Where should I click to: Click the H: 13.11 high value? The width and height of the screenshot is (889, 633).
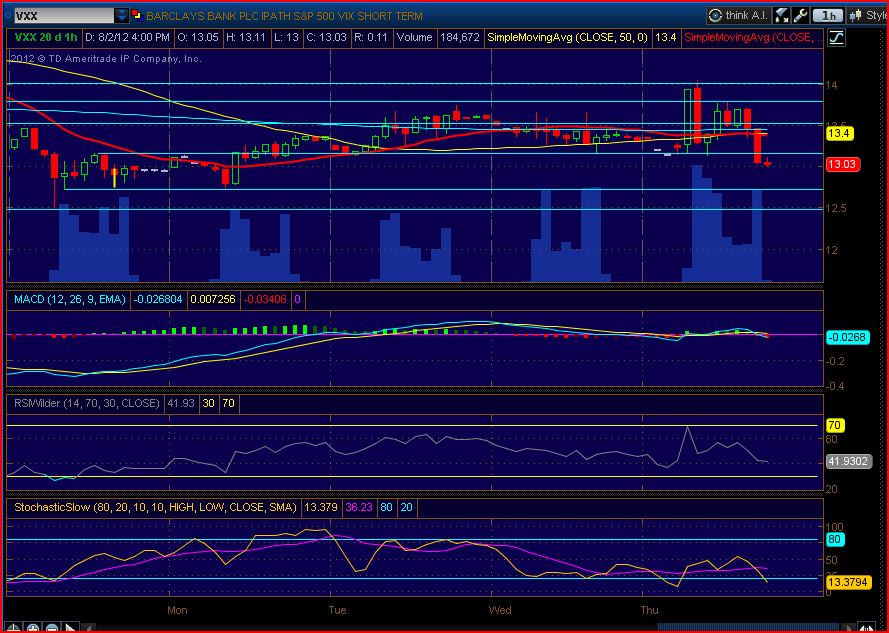(247, 37)
